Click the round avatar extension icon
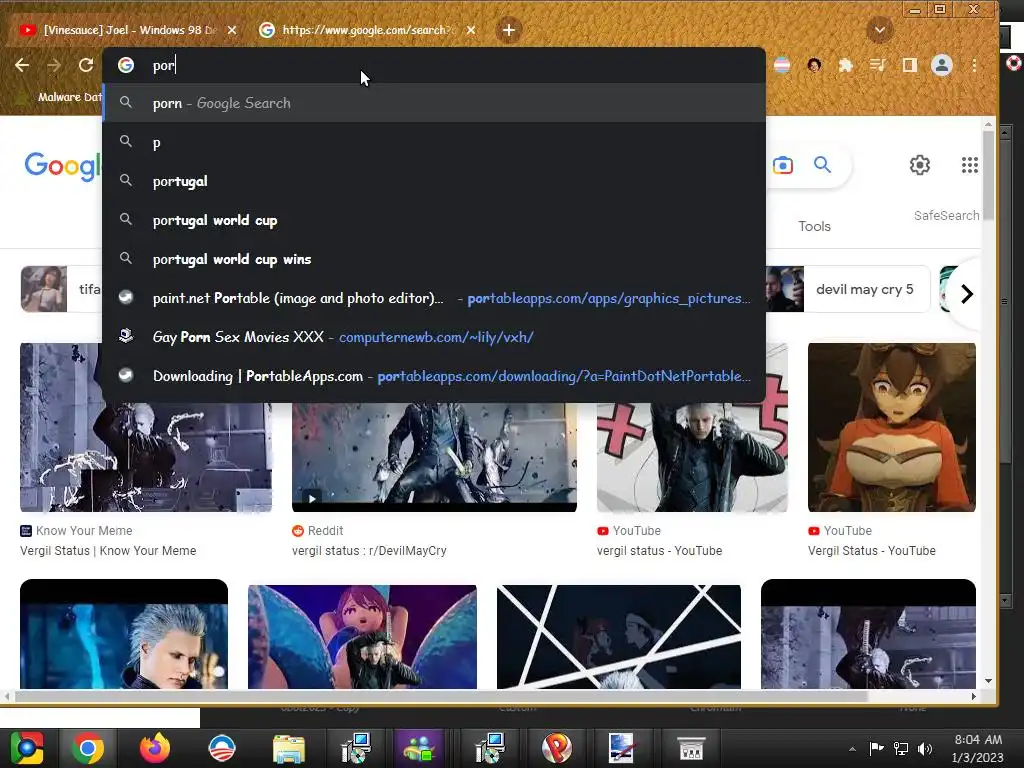This screenshot has width=1024, height=768. point(814,65)
